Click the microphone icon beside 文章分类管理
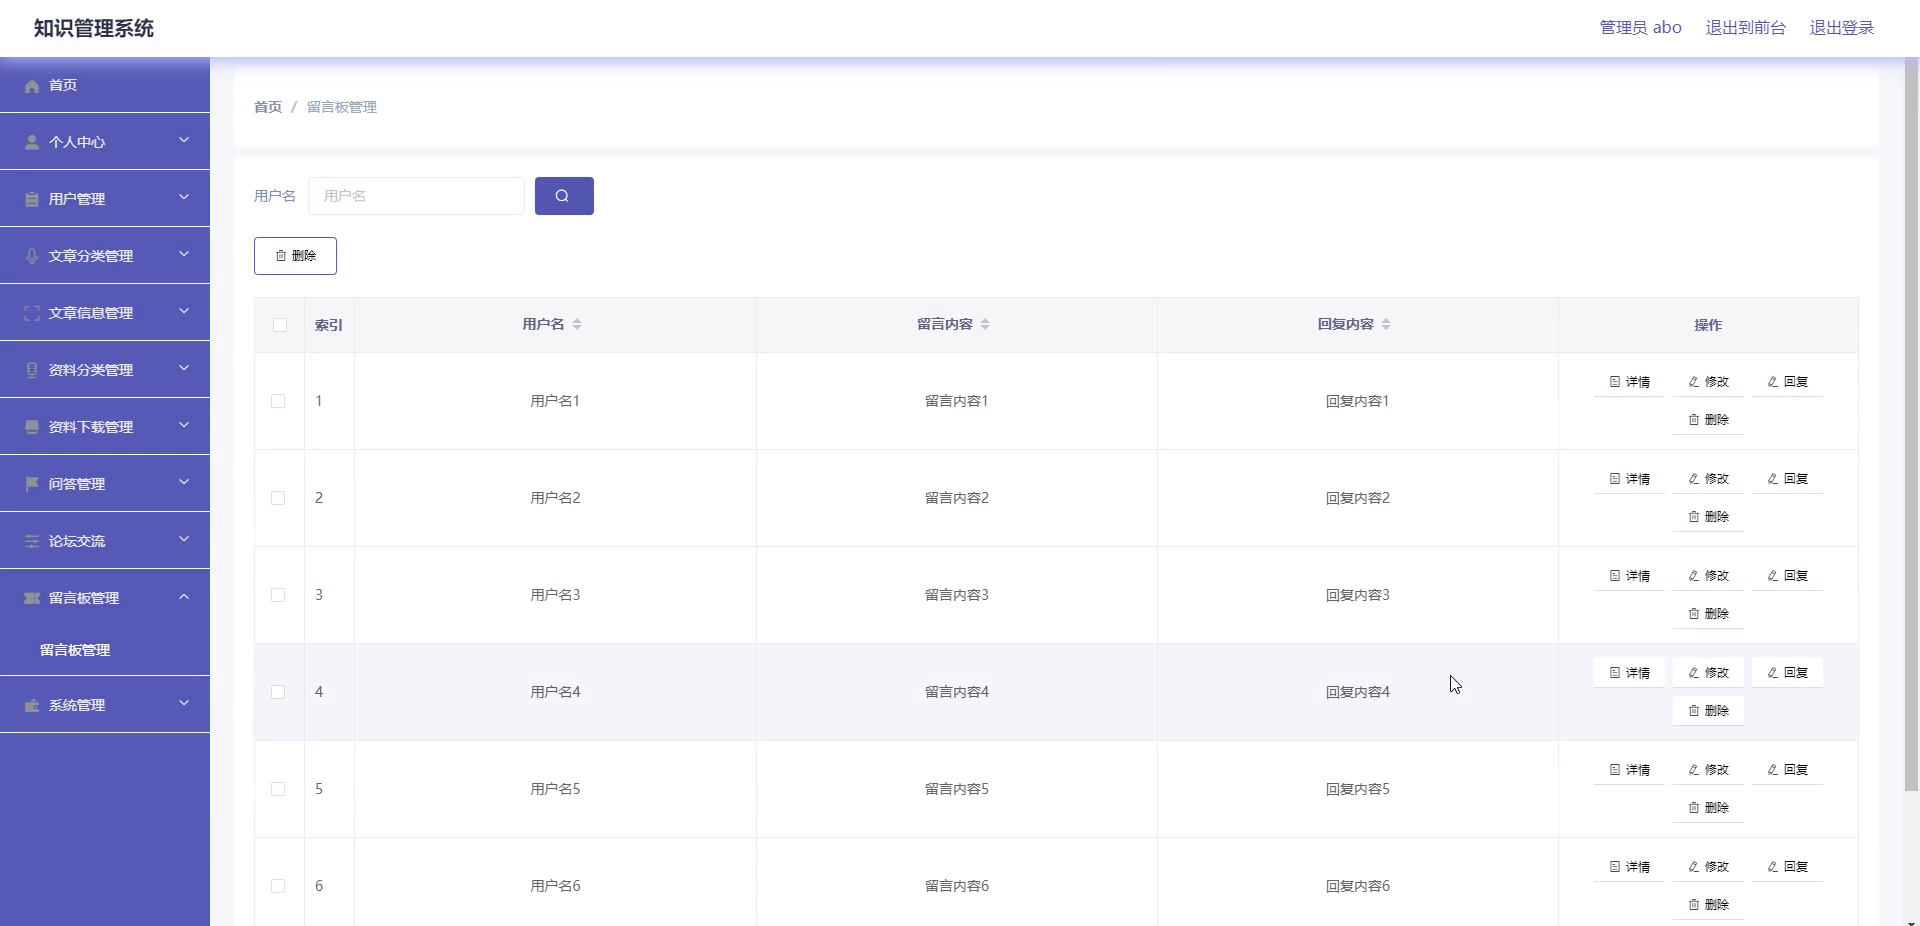The width and height of the screenshot is (1920, 926). pos(32,256)
